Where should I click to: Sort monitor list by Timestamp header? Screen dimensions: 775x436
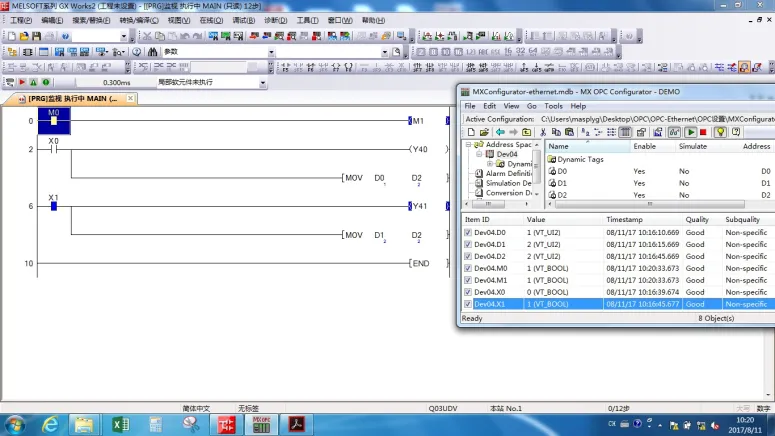(642, 219)
